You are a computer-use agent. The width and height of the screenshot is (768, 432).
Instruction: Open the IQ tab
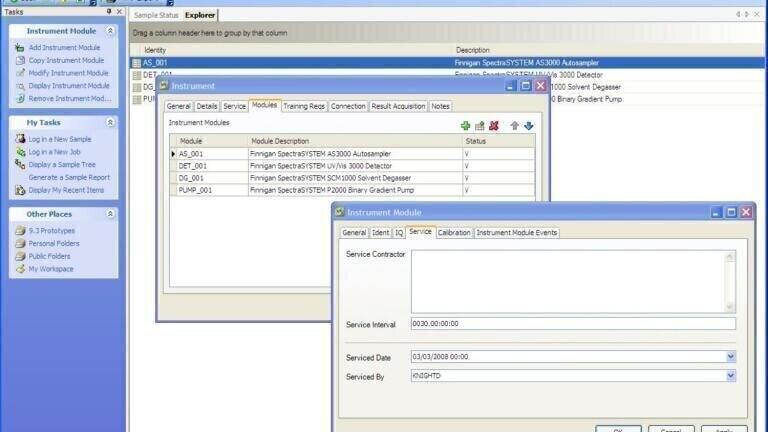coord(399,233)
